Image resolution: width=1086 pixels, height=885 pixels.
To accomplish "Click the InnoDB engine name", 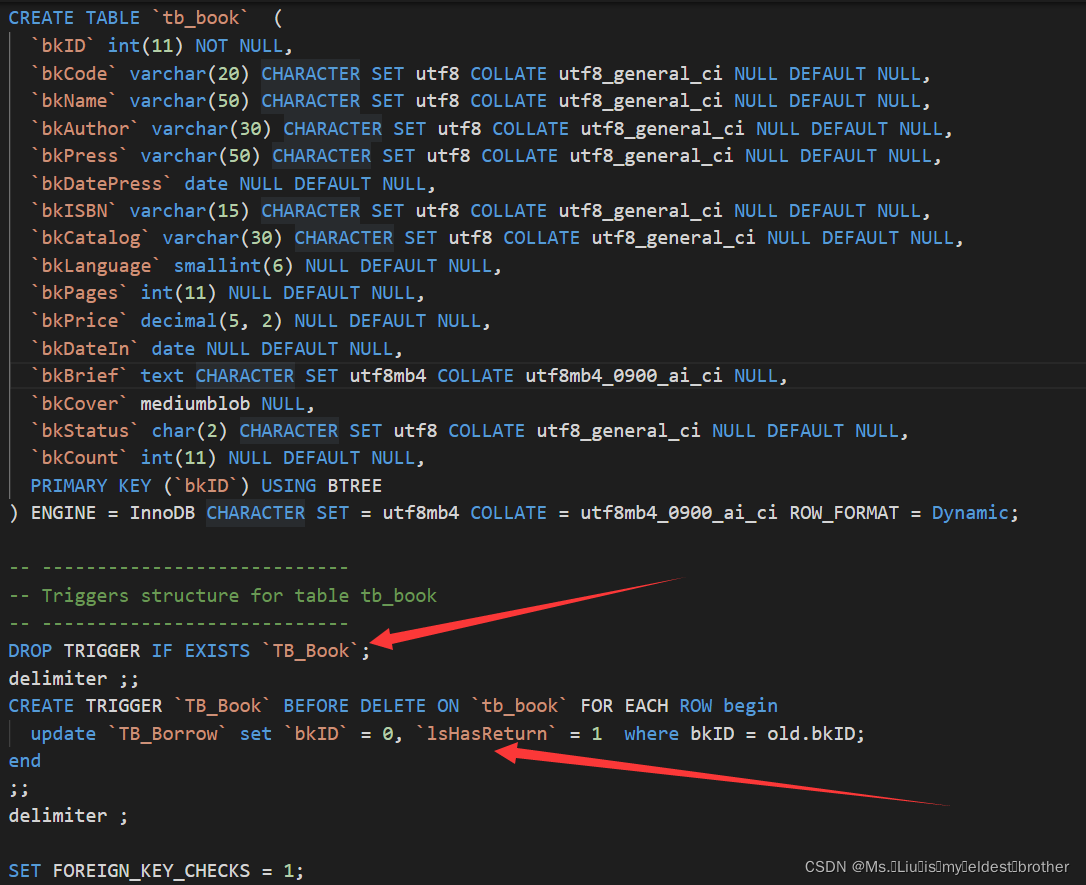I will tap(162, 513).
